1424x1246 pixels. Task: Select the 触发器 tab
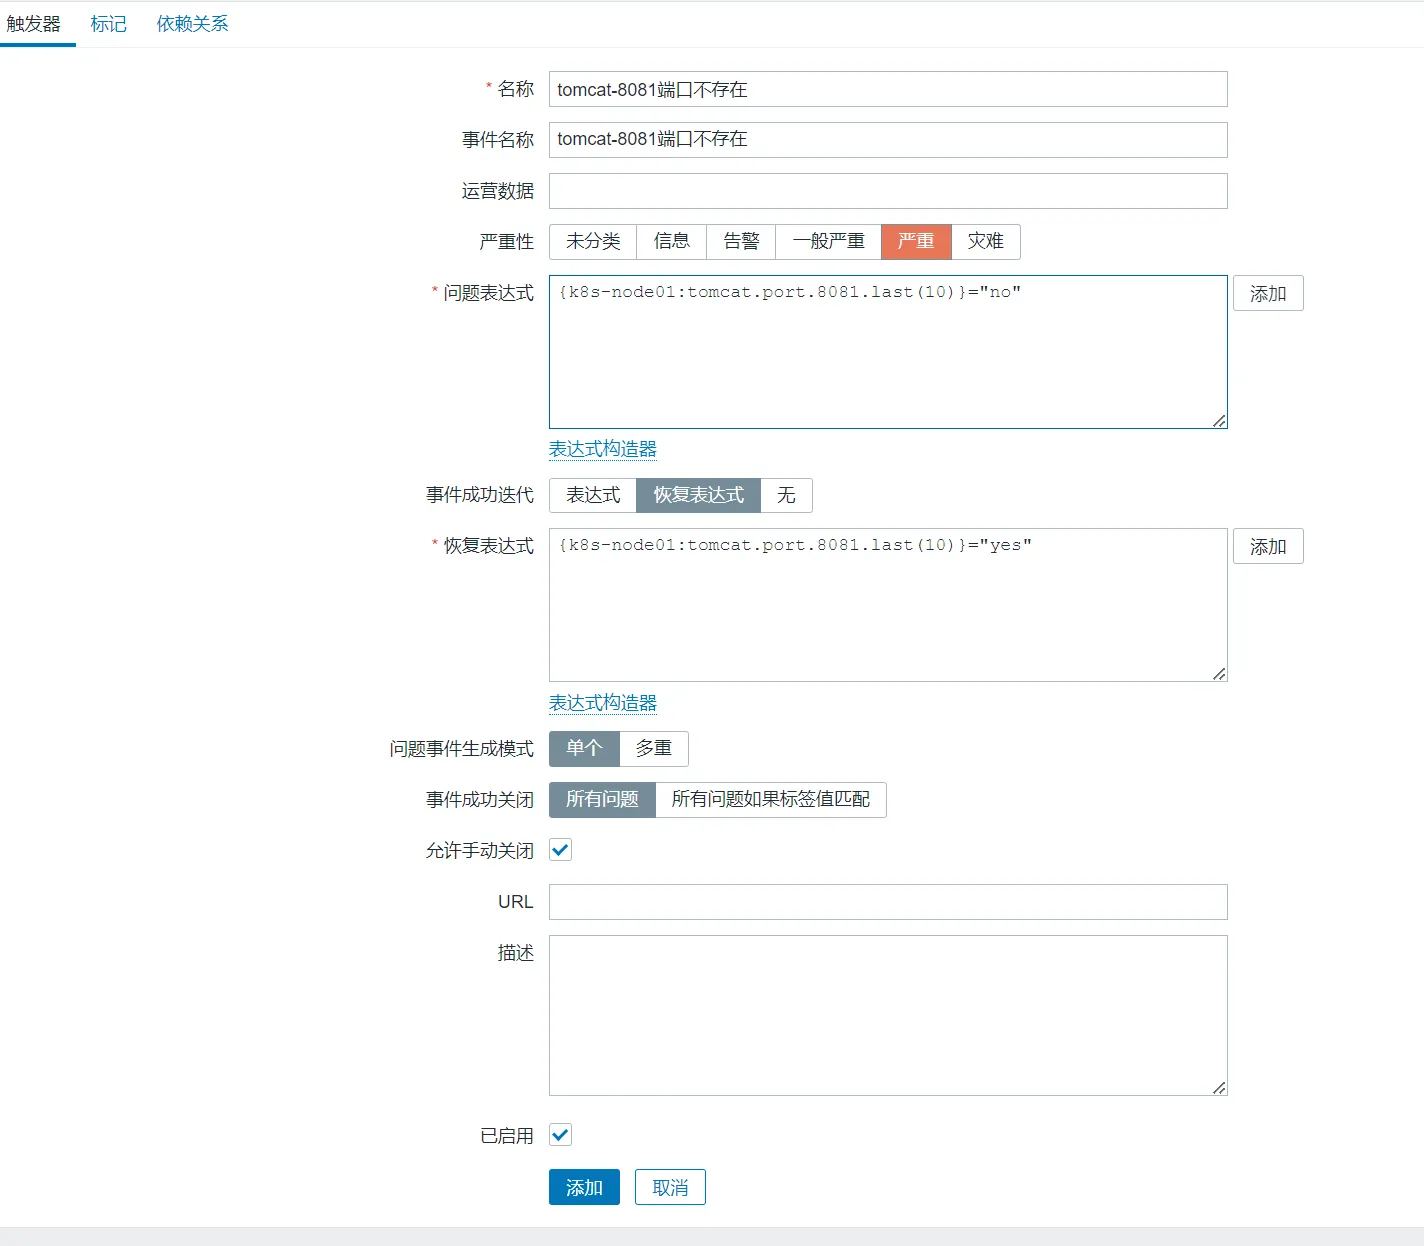tap(34, 24)
